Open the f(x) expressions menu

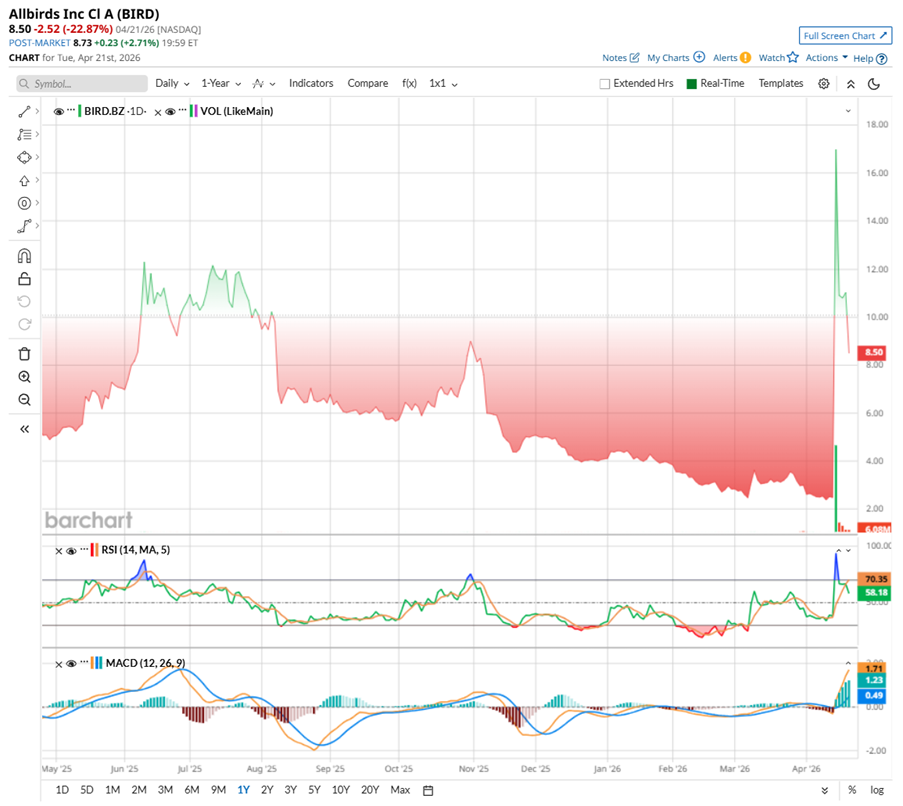click(x=409, y=83)
